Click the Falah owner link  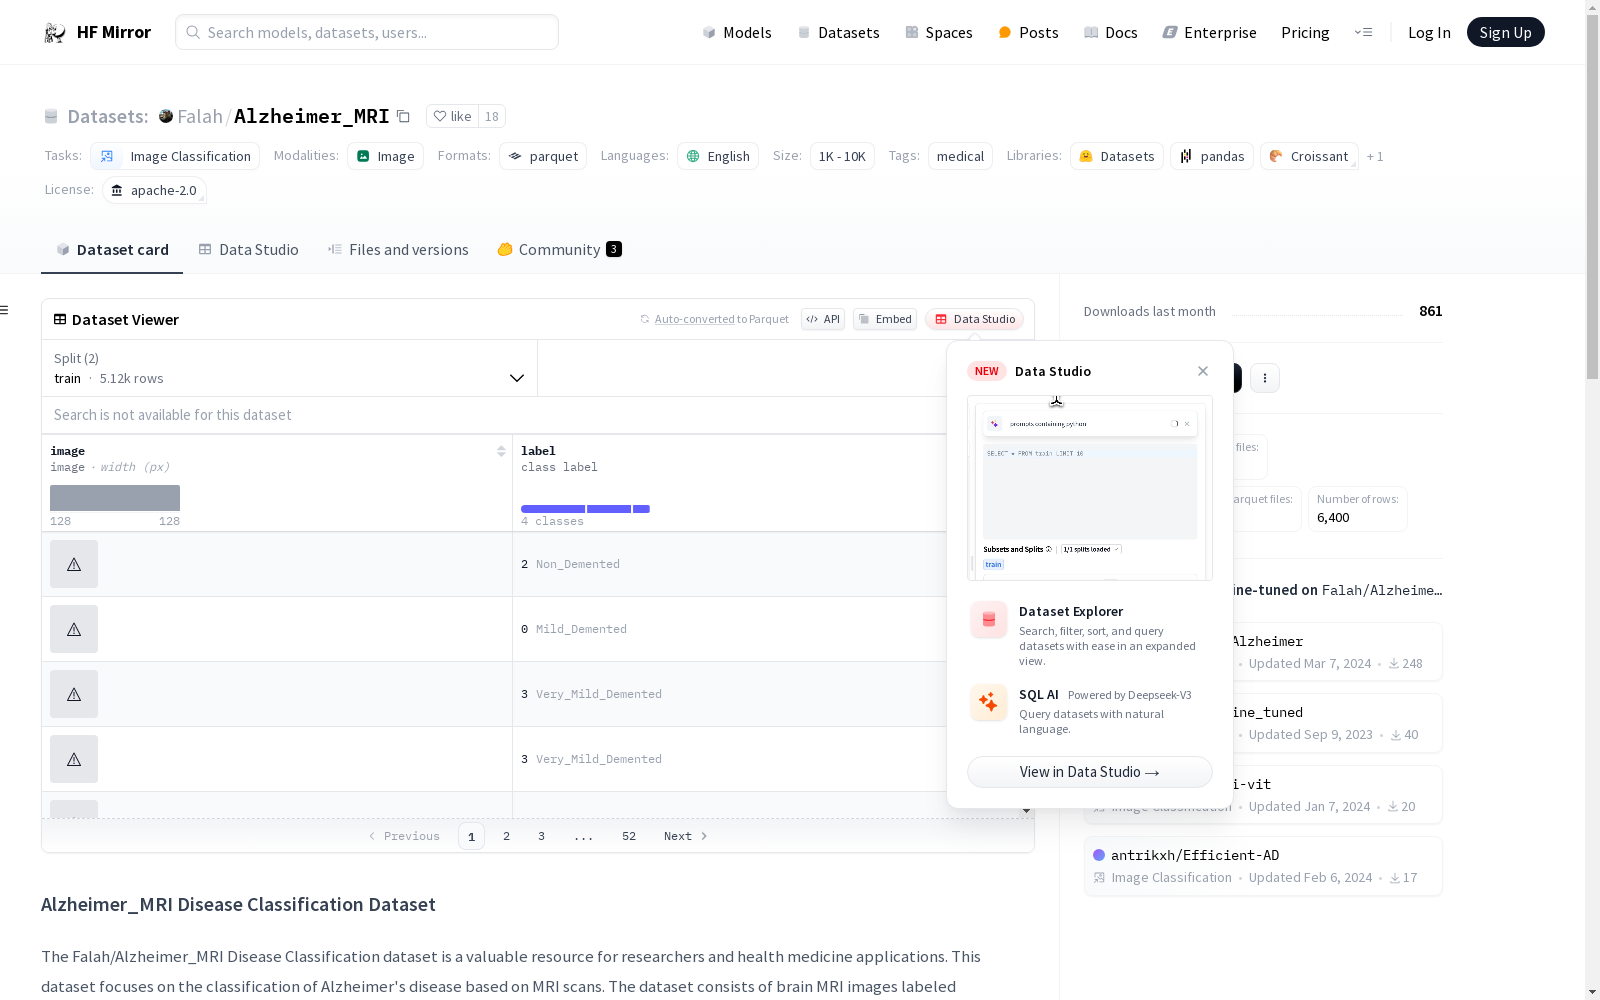(200, 116)
